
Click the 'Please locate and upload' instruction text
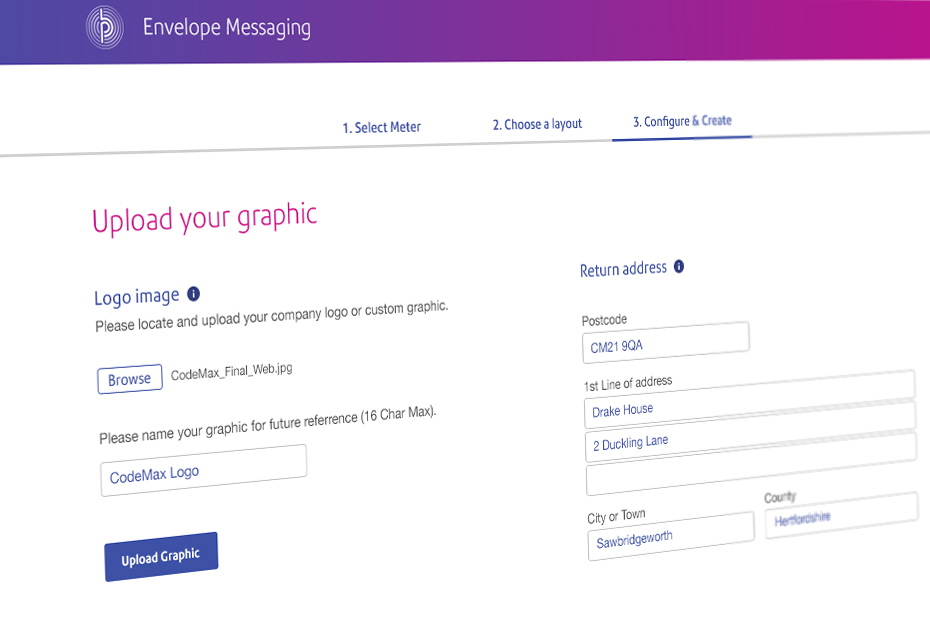tap(272, 317)
